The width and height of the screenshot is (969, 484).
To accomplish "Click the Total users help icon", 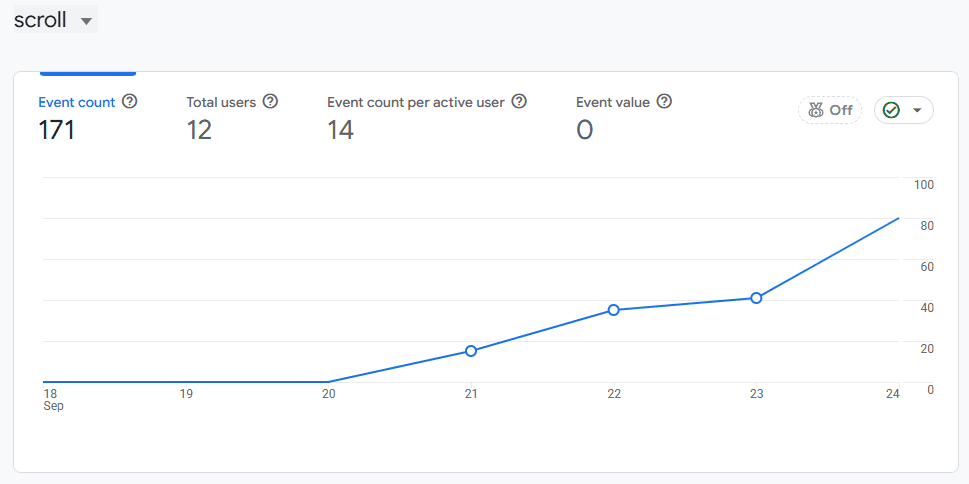I will pyautogui.click(x=270, y=101).
